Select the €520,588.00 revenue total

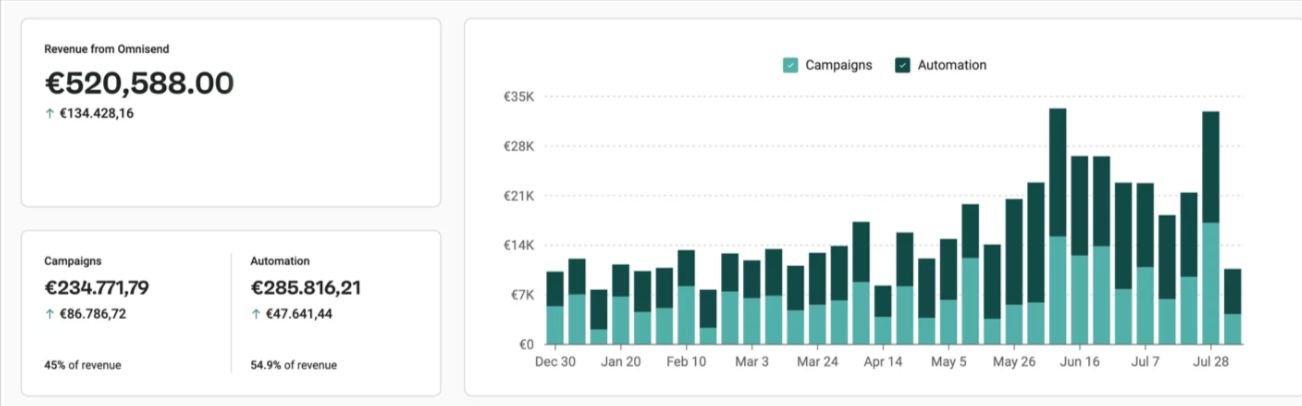[x=139, y=83]
